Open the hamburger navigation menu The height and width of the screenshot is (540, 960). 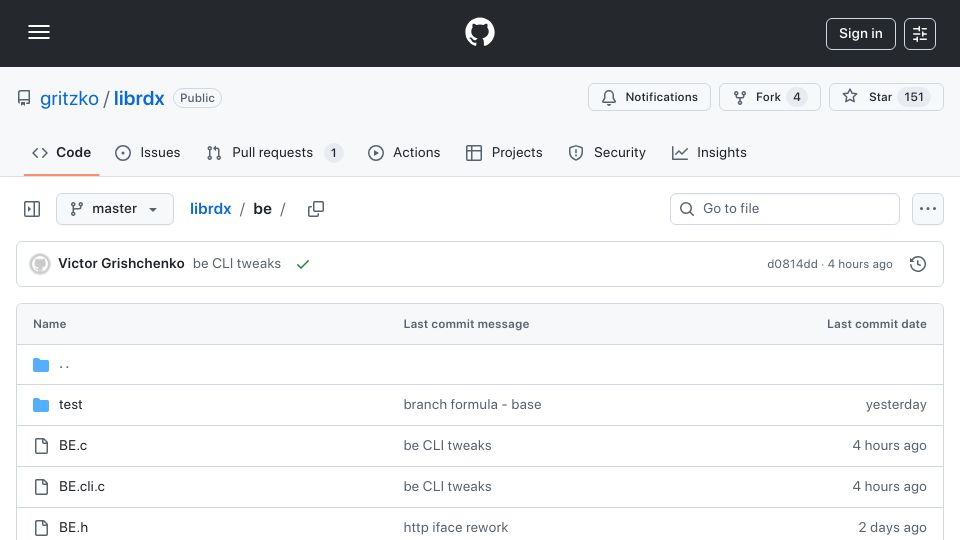[39, 32]
